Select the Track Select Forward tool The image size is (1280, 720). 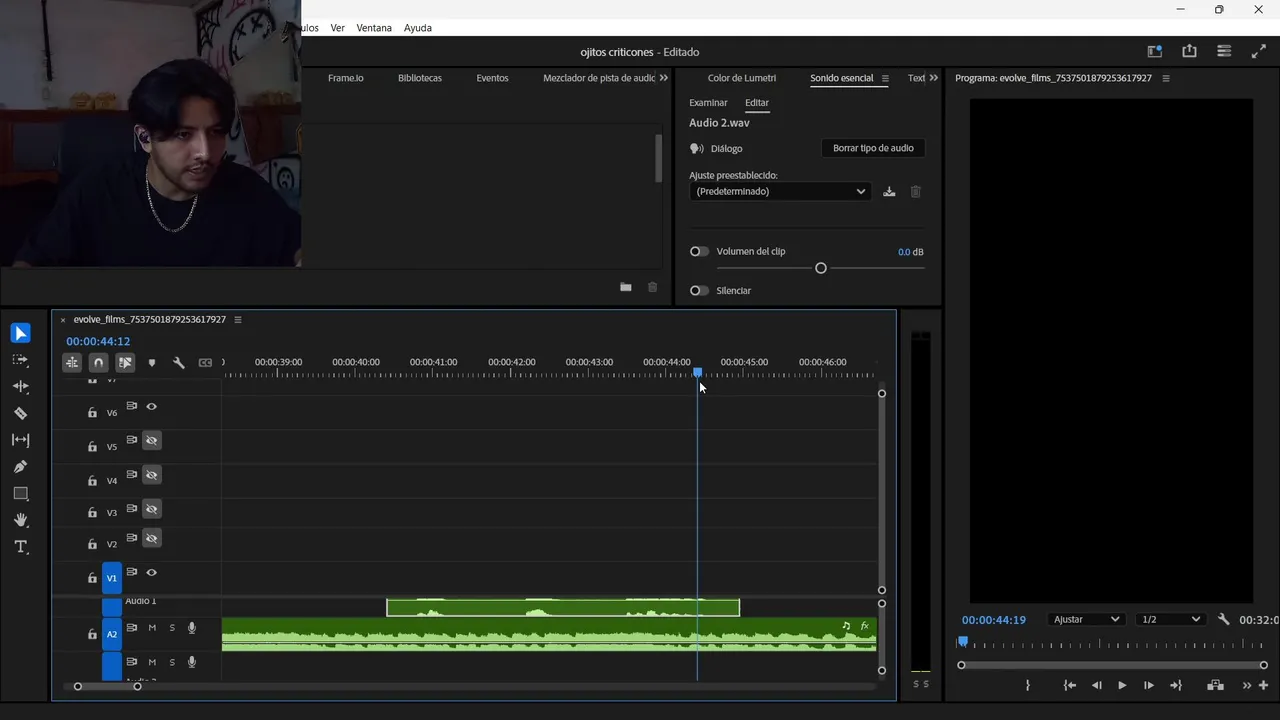20,360
